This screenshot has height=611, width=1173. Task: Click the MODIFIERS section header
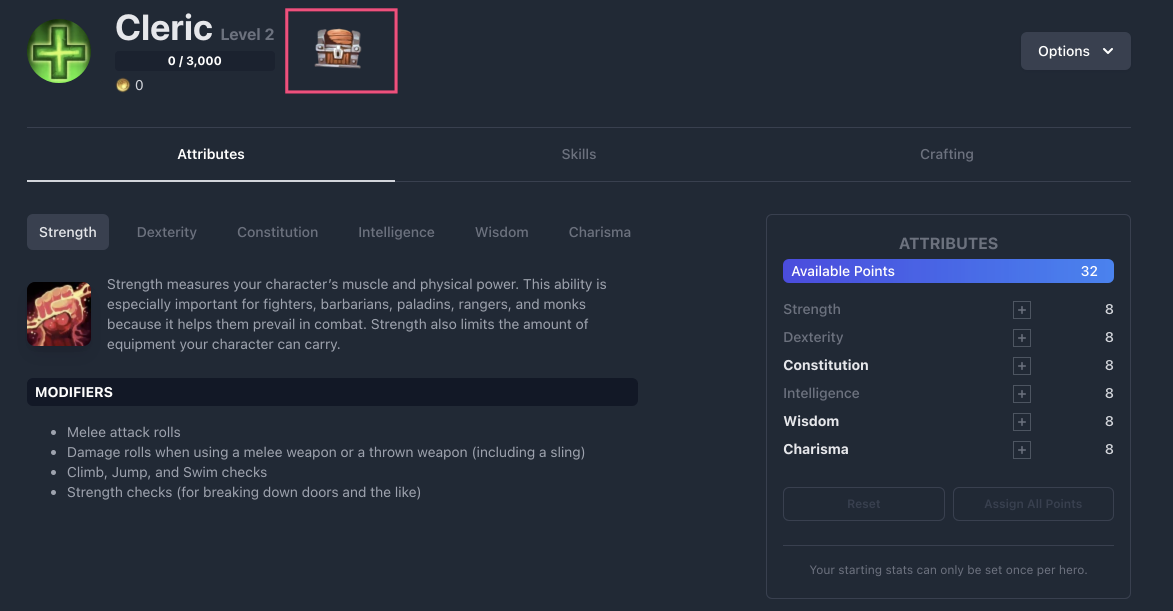tap(332, 392)
